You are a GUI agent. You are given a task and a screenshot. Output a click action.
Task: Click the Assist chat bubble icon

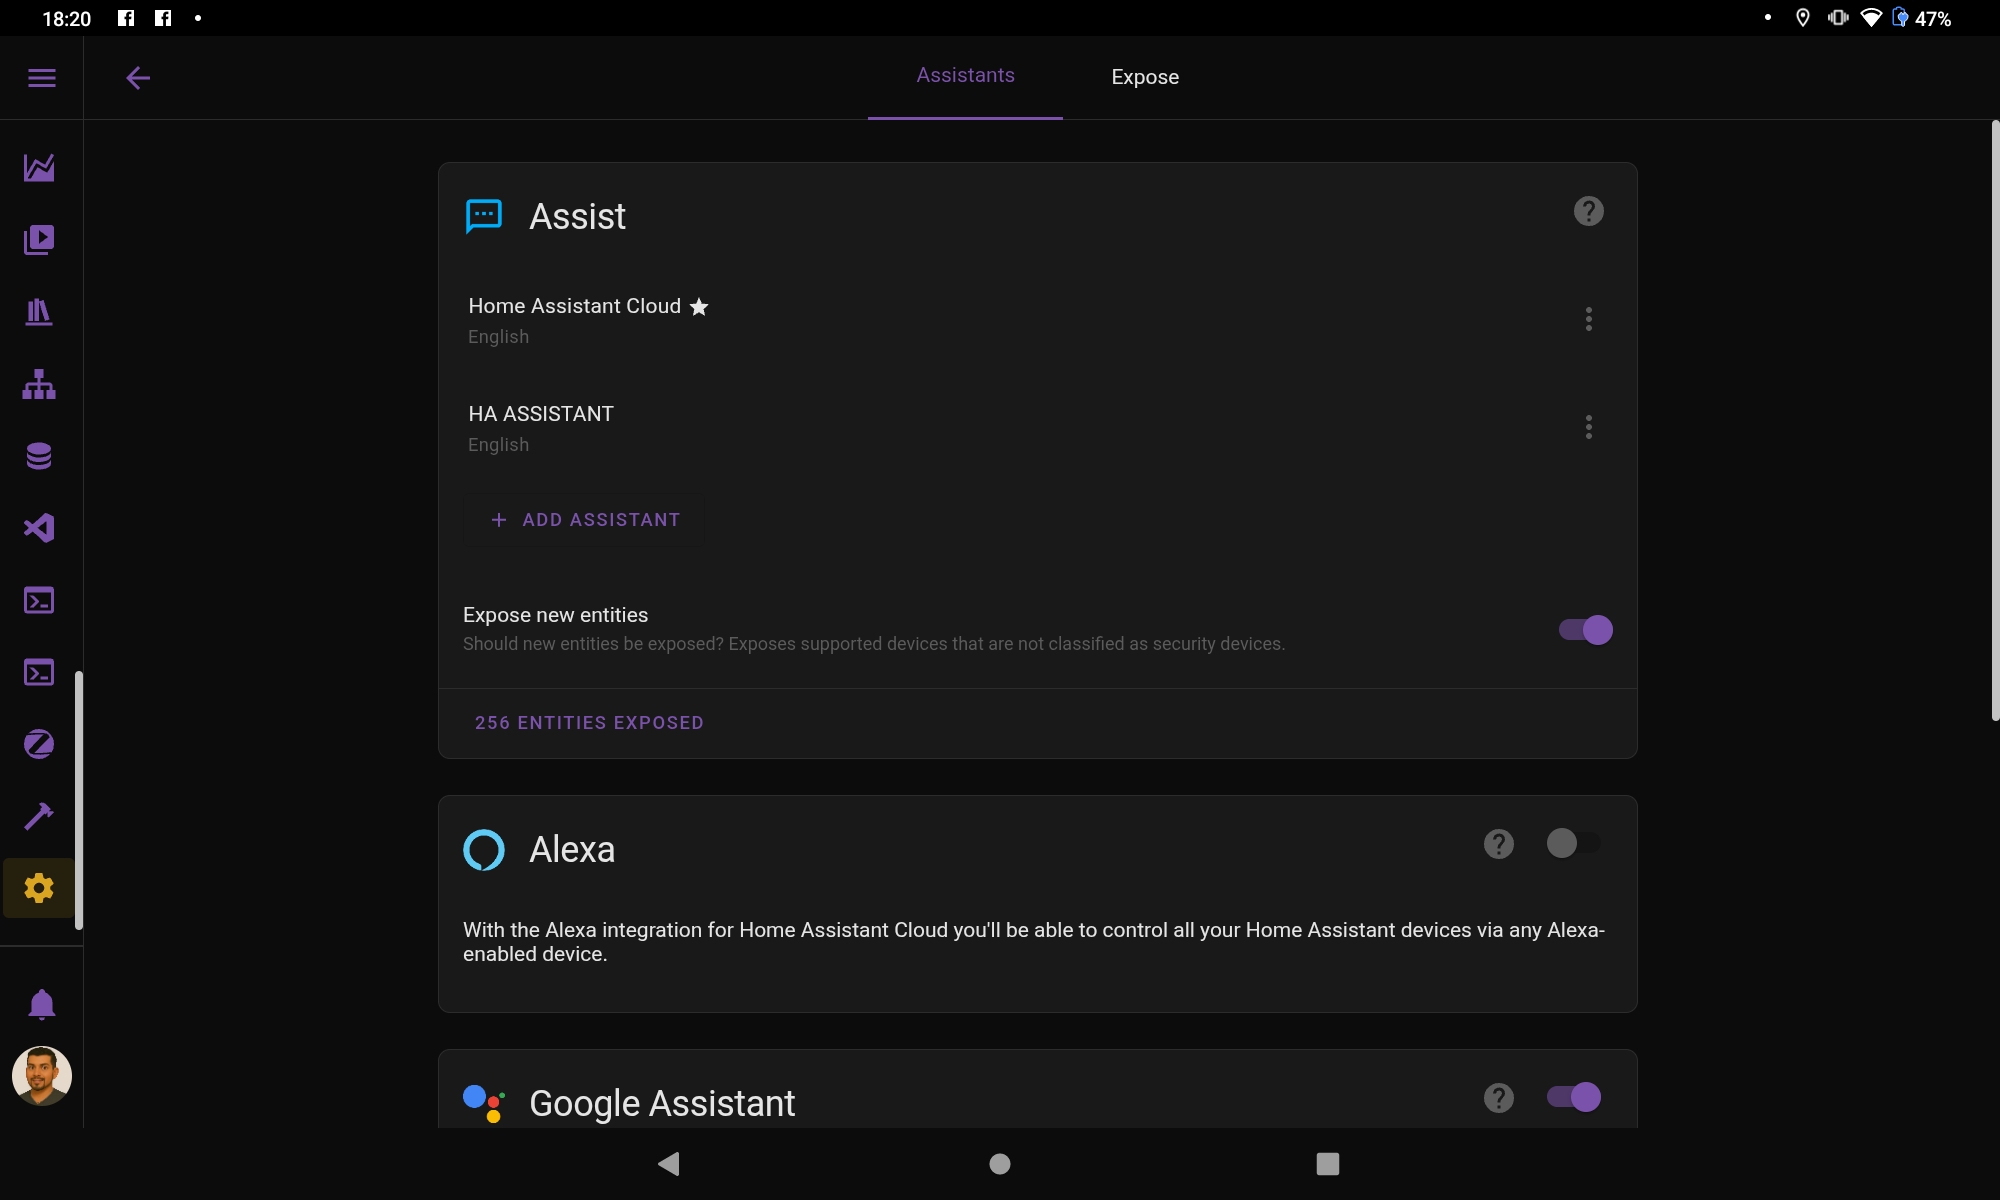click(x=484, y=216)
